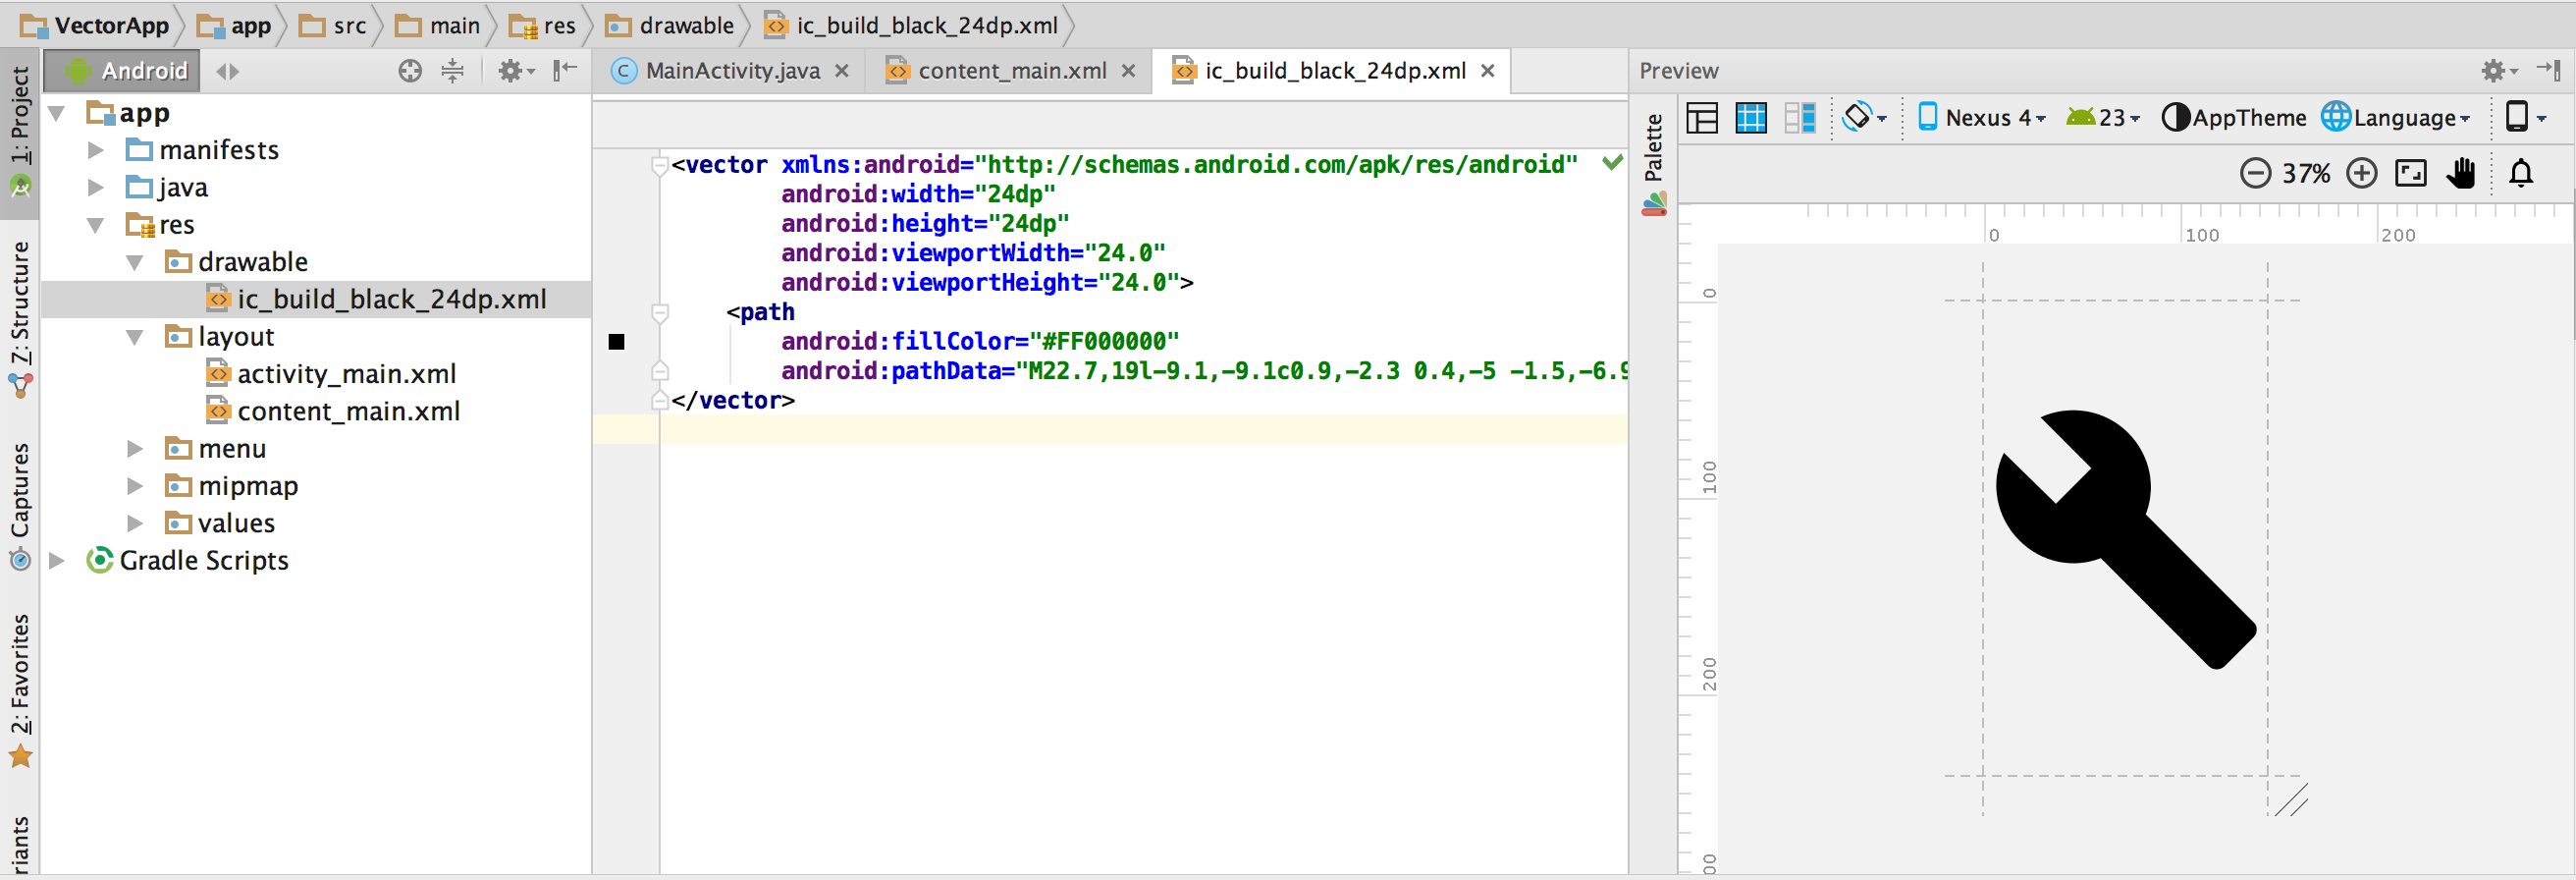The width and height of the screenshot is (2576, 880).
Task: Open the Nexus 4 device dropdown
Action: [x=1982, y=118]
